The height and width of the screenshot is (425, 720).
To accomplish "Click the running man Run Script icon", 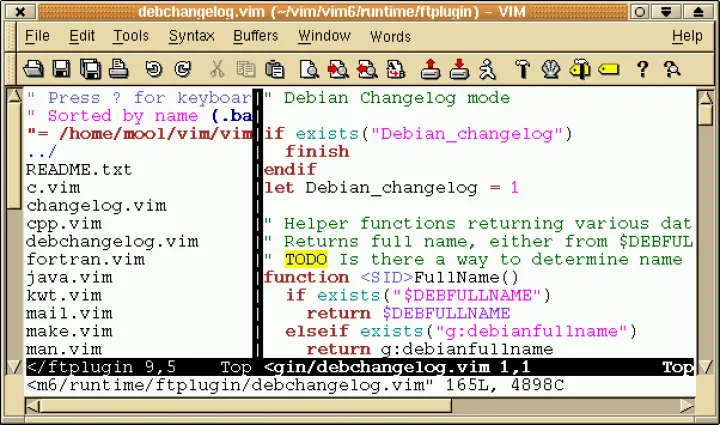I will point(487,69).
